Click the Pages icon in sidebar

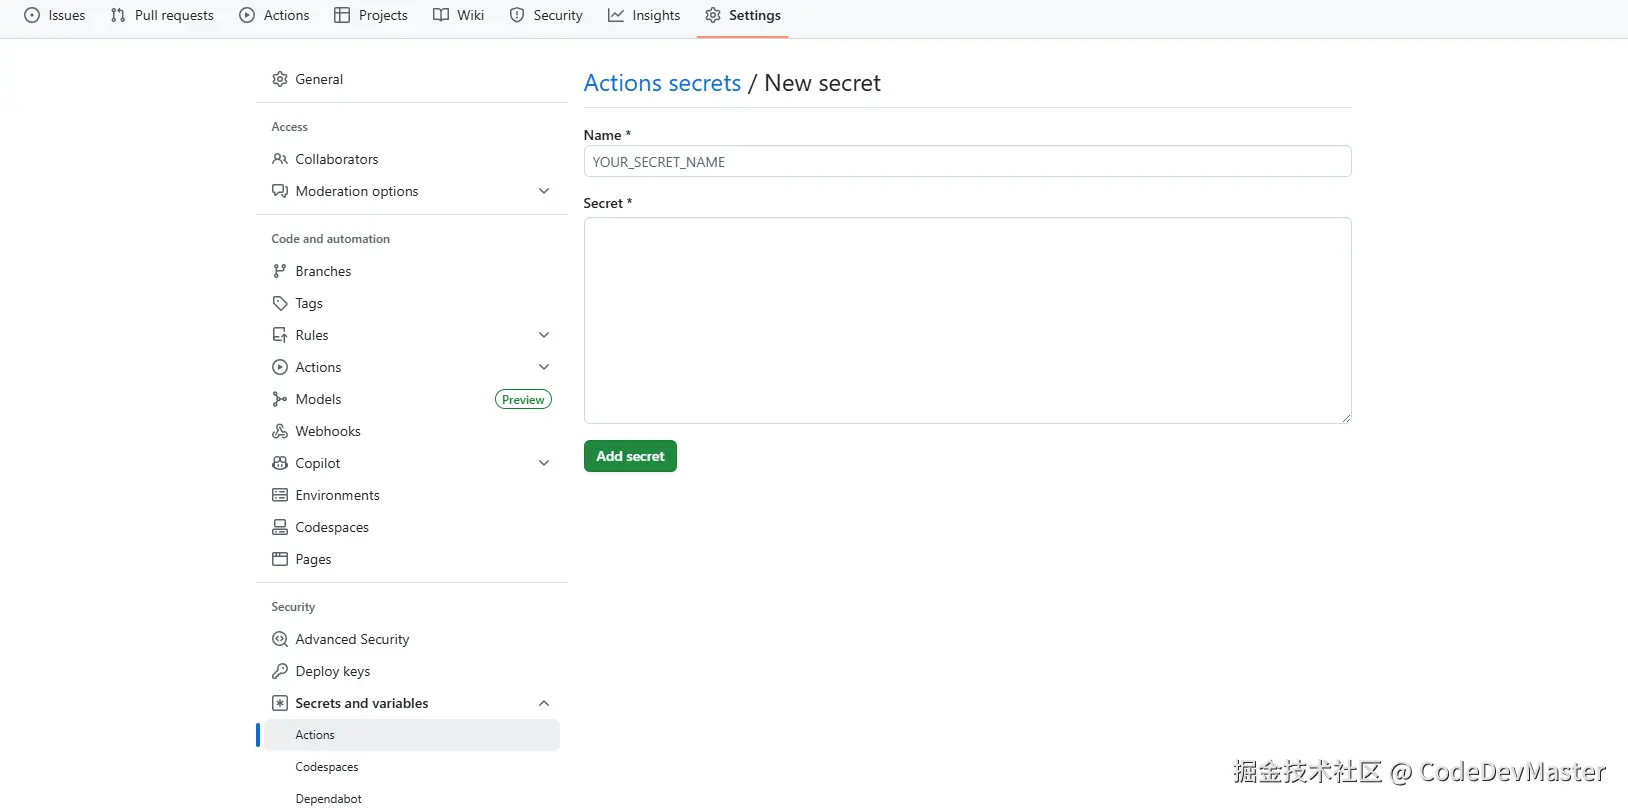point(280,559)
